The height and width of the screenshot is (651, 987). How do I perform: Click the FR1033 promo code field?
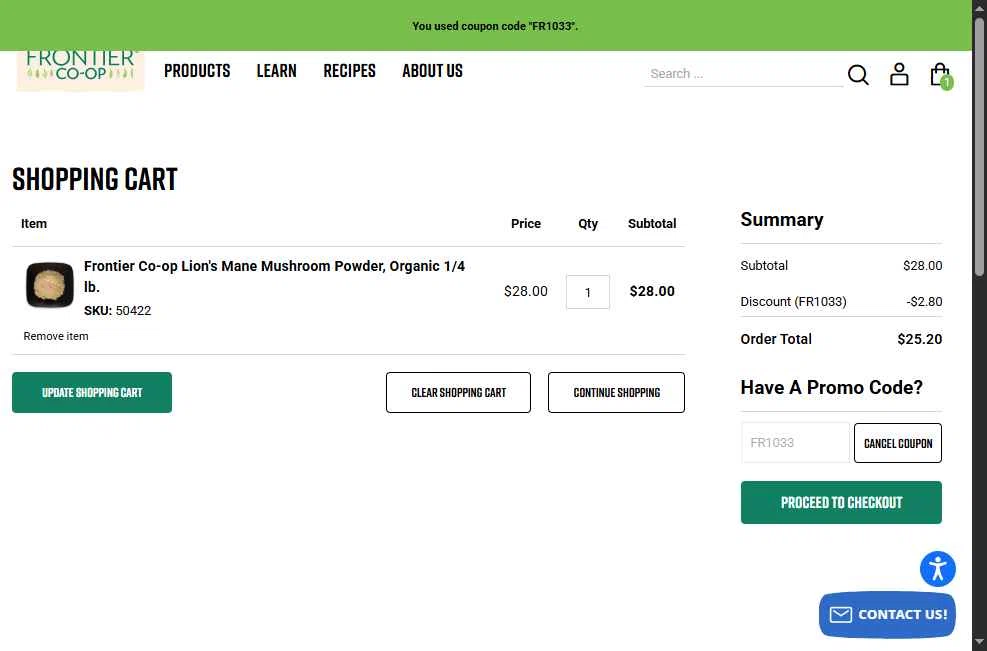[x=795, y=443]
